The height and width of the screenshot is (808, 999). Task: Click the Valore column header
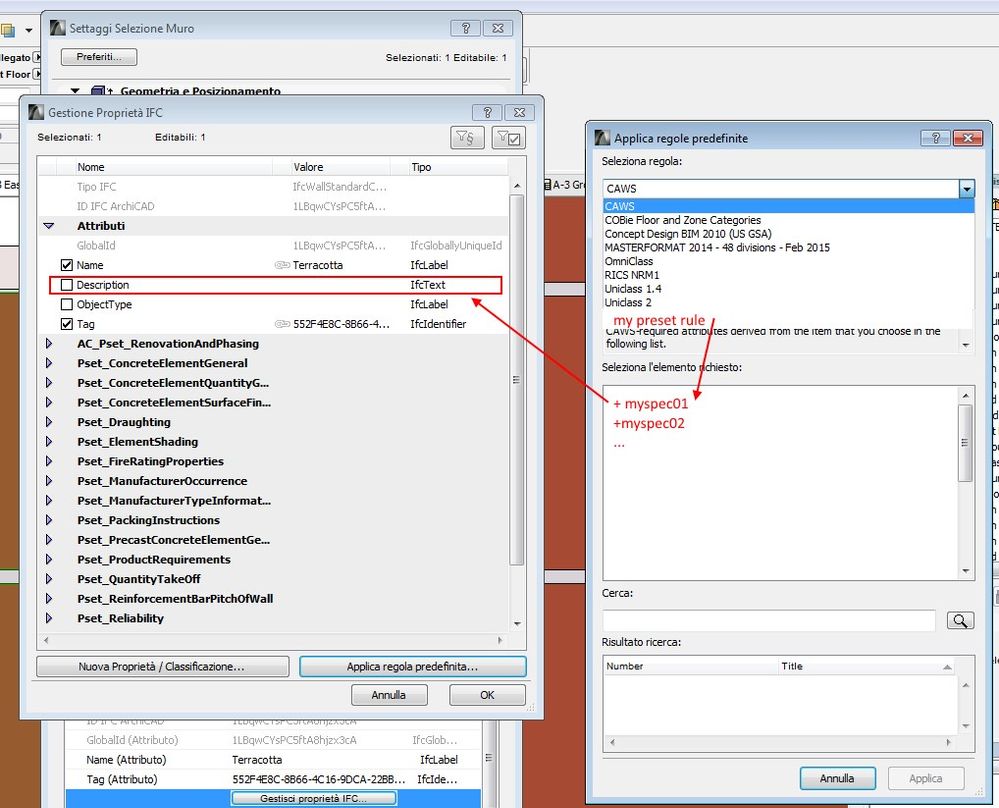pyautogui.click(x=340, y=167)
